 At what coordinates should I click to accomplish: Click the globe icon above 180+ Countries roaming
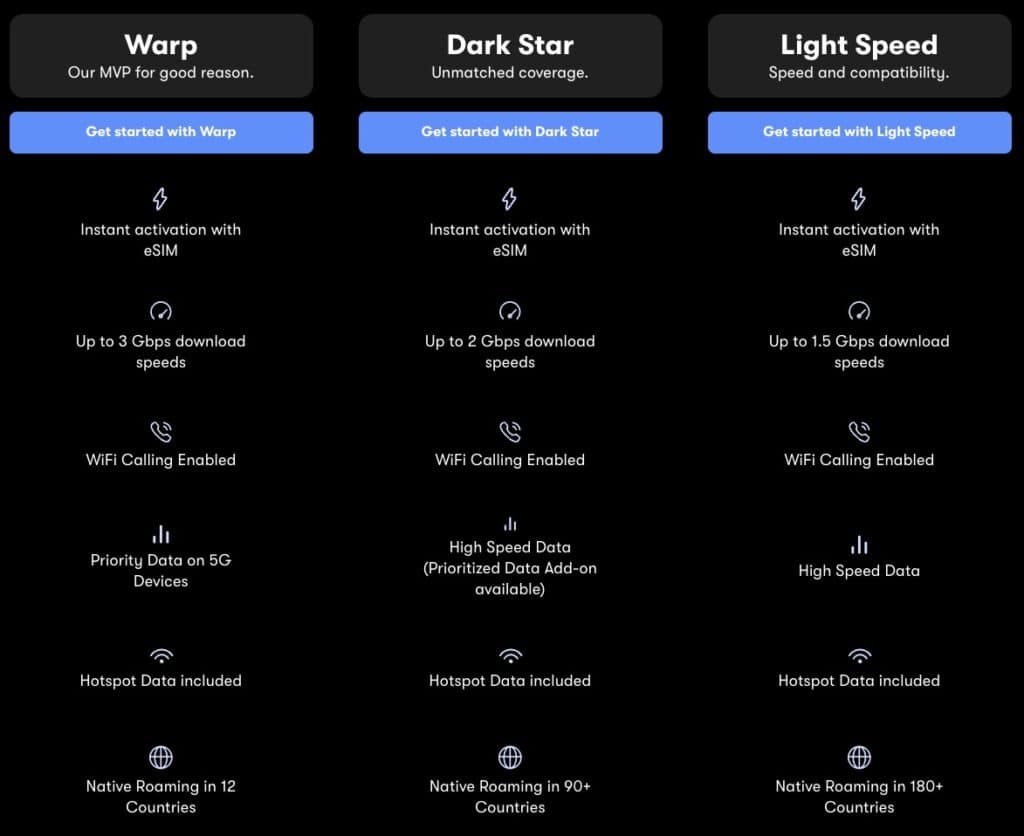[859, 758]
